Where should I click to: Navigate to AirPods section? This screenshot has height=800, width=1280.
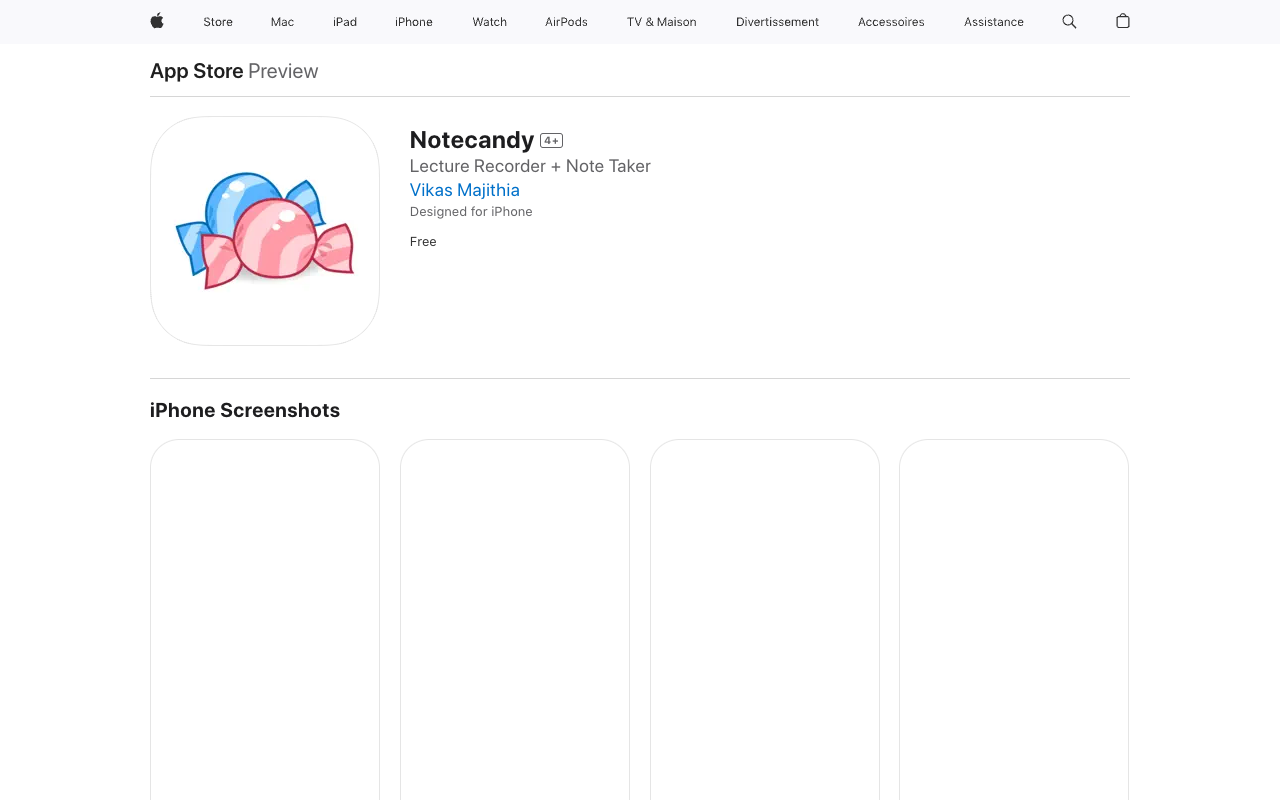pos(566,22)
